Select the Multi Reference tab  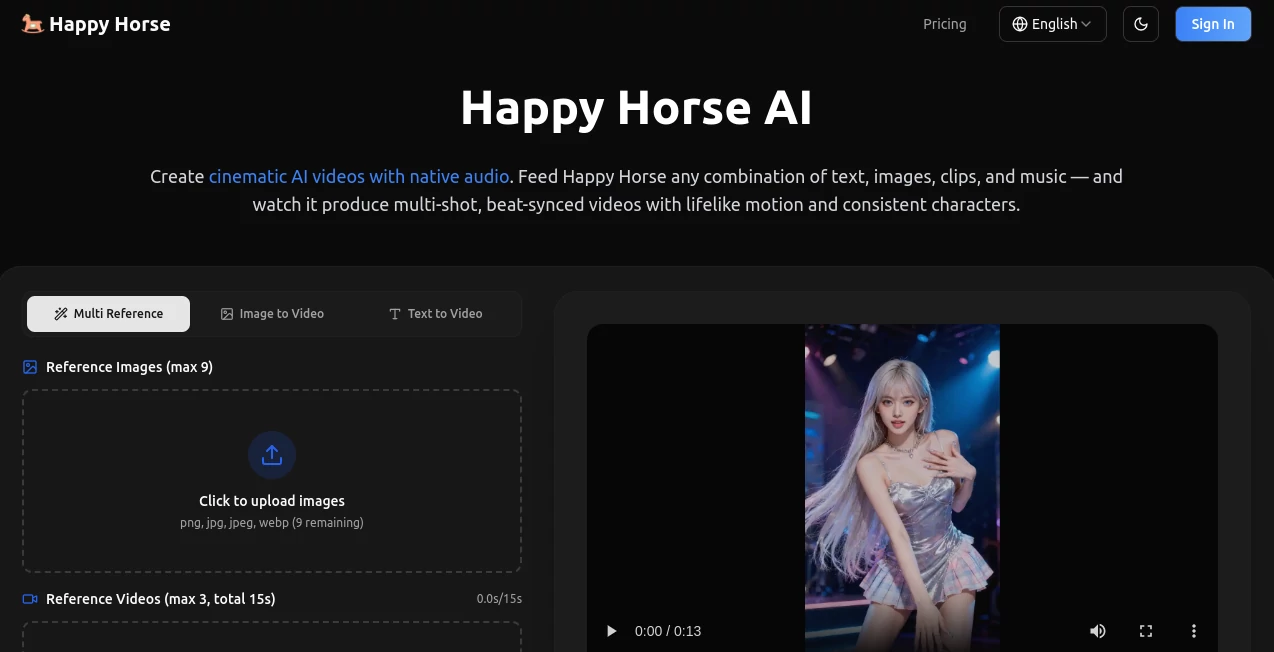tap(108, 313)
